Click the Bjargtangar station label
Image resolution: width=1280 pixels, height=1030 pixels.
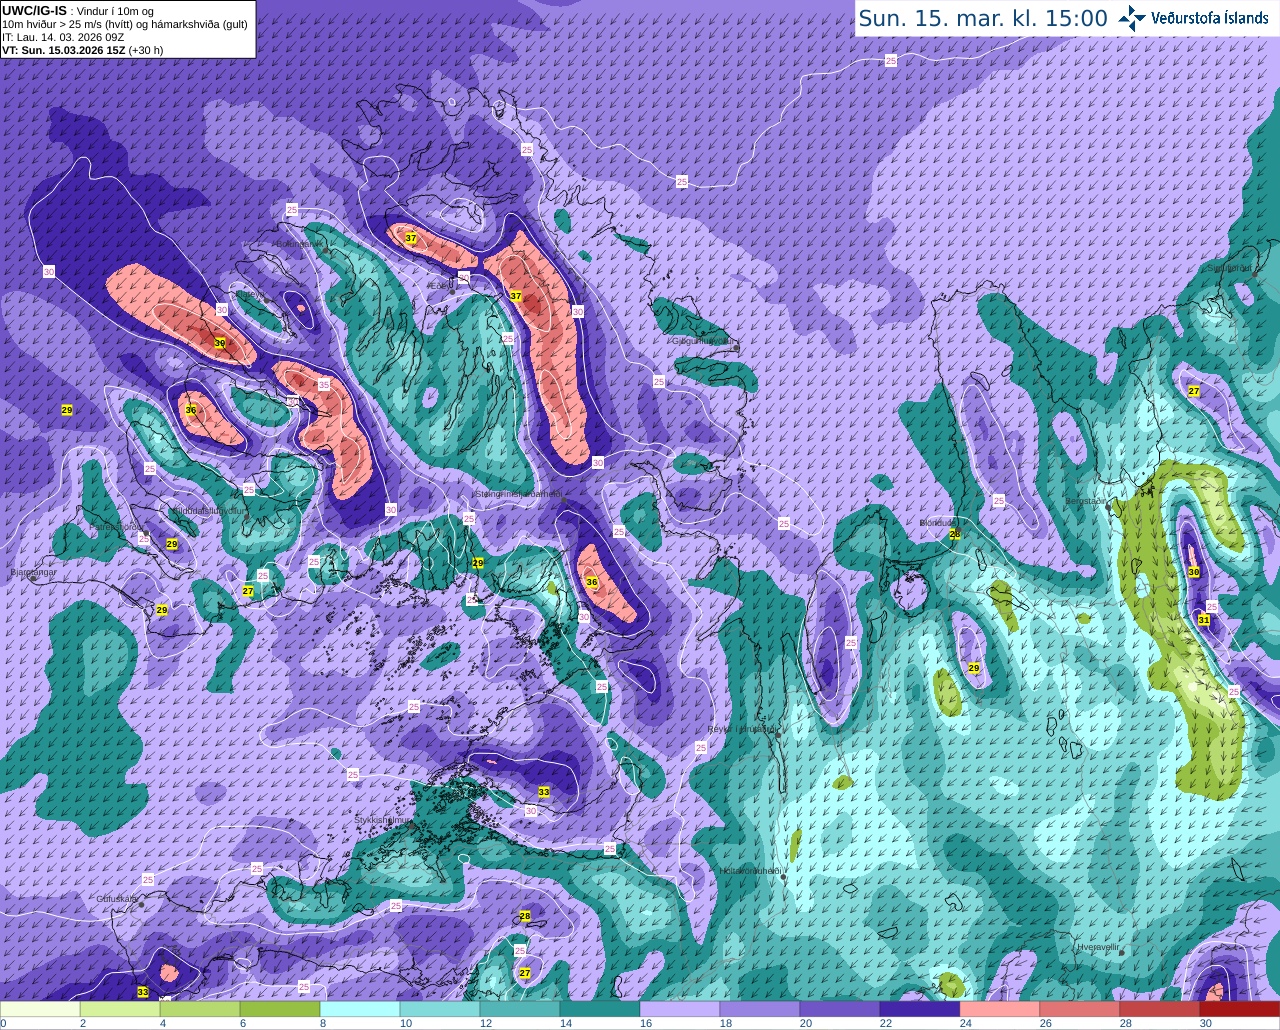click(x=32, y=573)
